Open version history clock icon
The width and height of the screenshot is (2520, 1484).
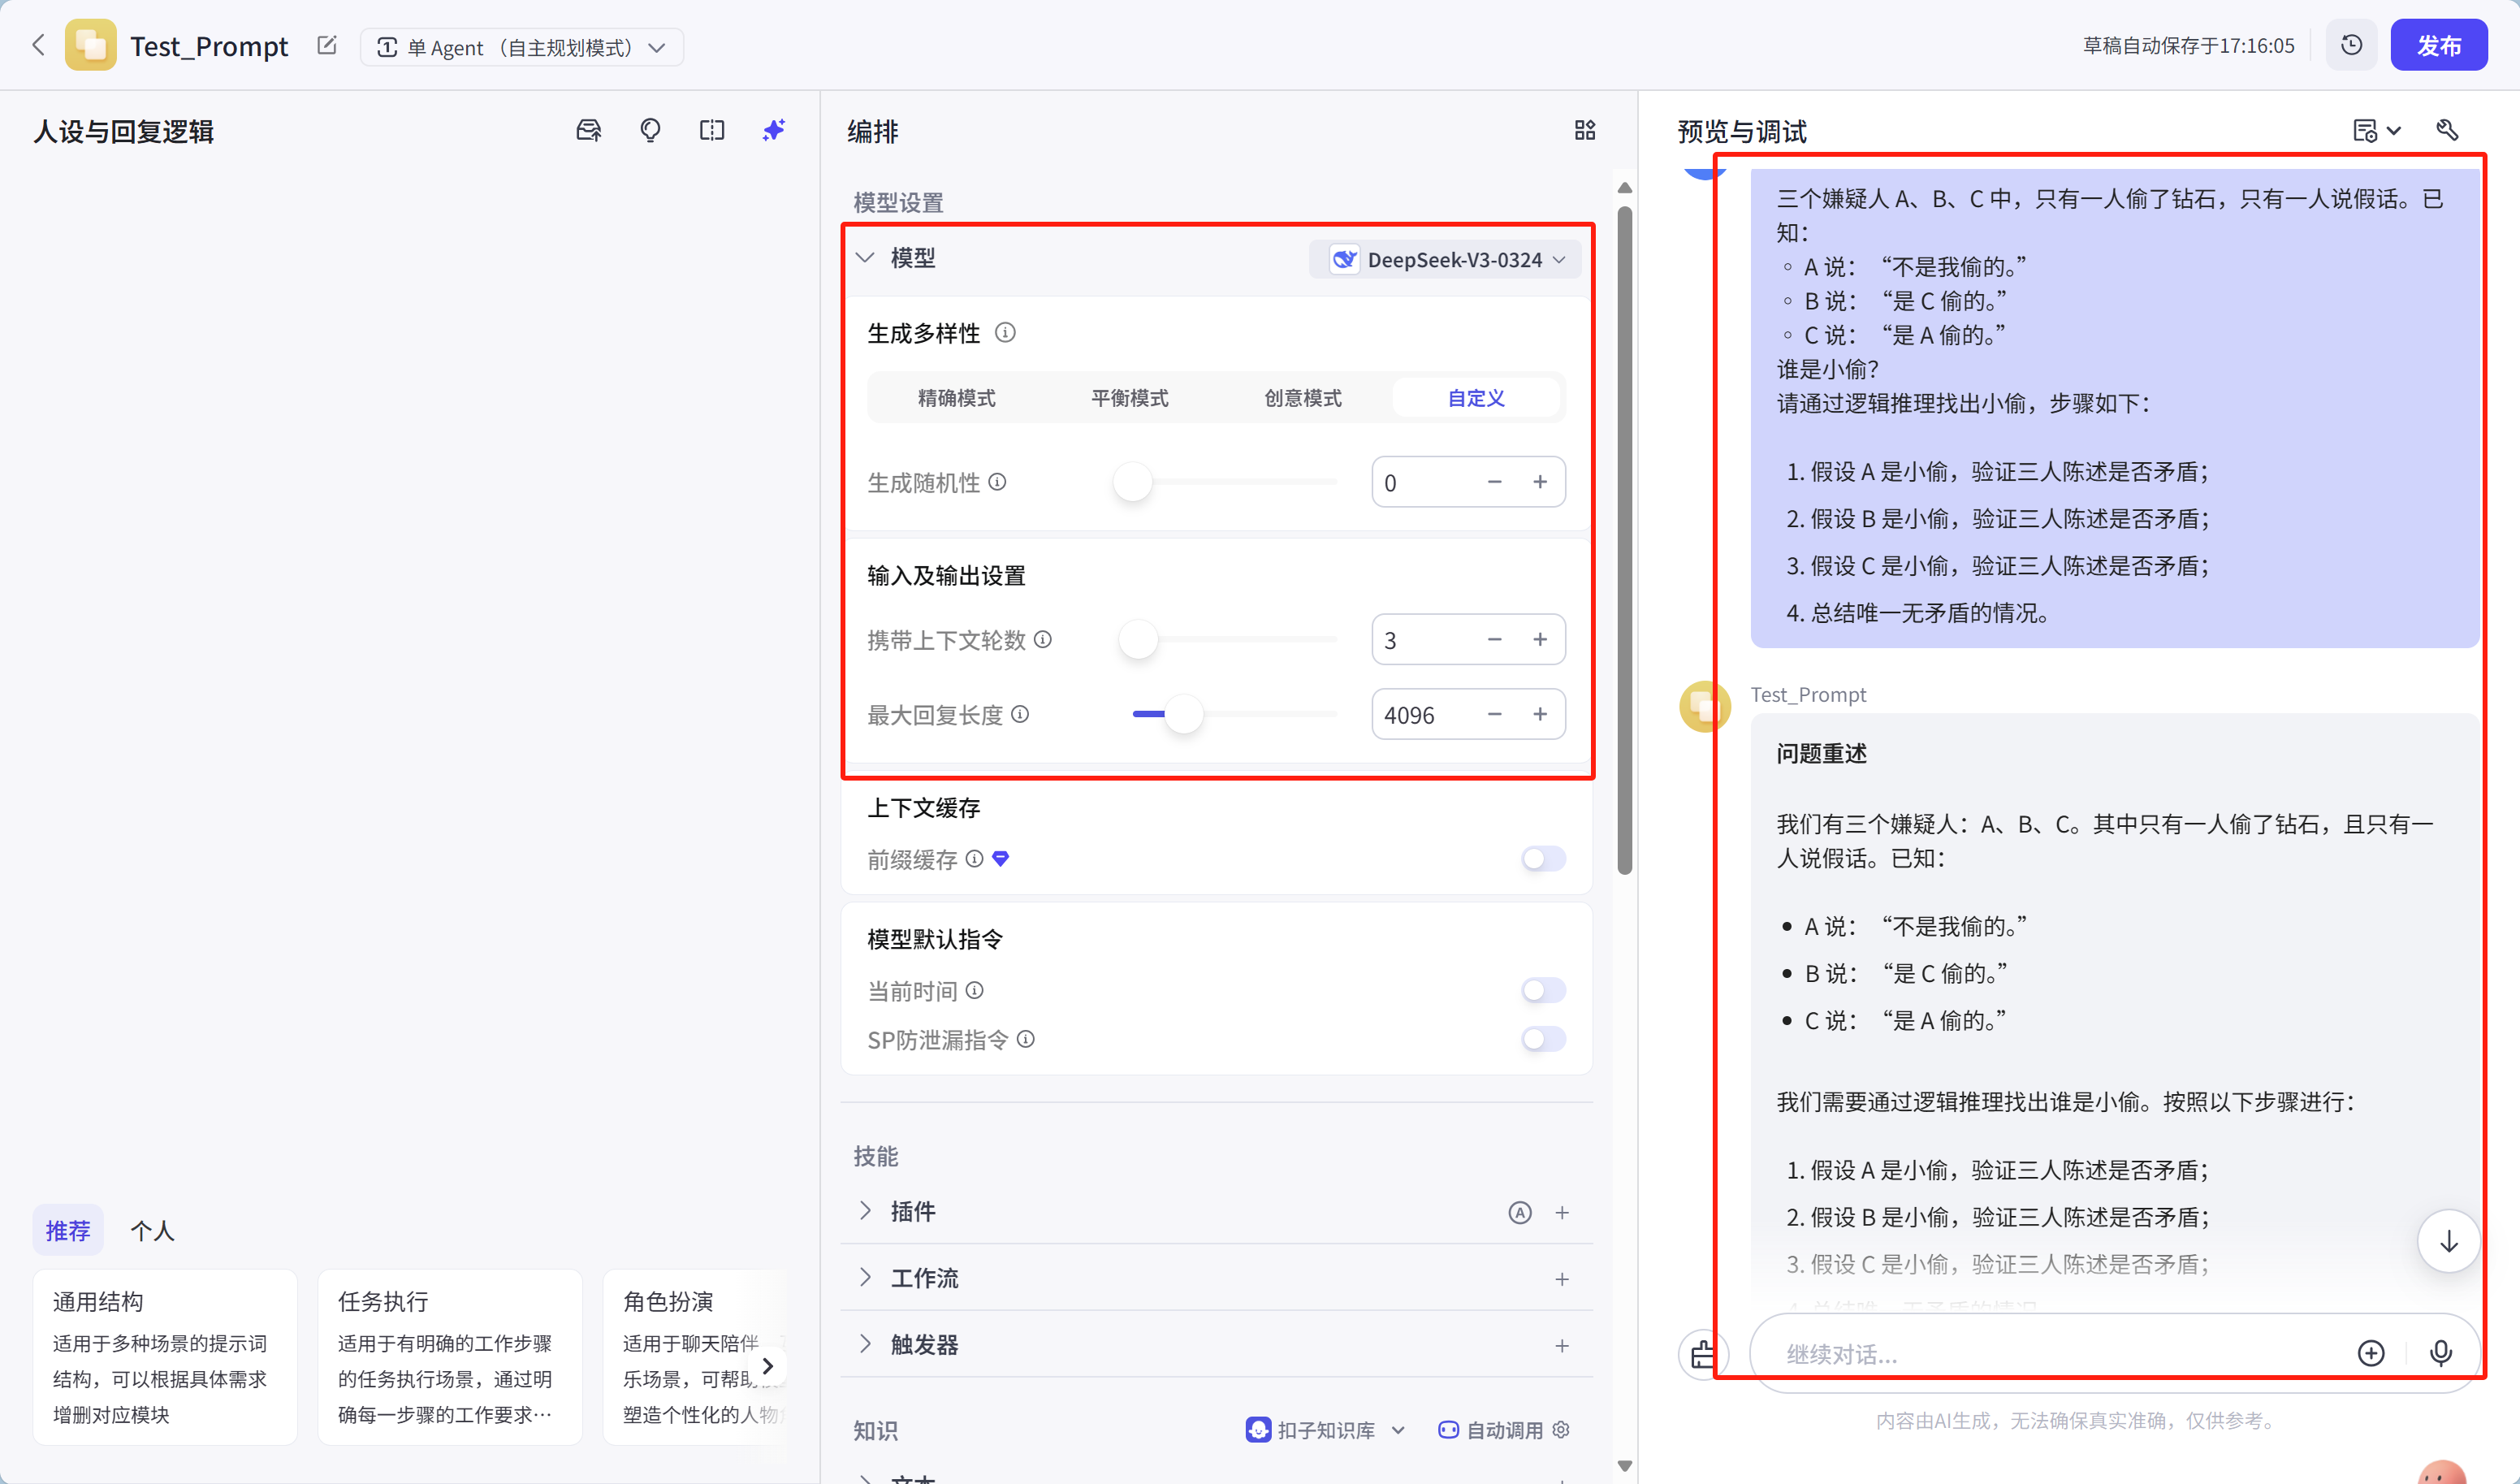(x=2351, y=45)
